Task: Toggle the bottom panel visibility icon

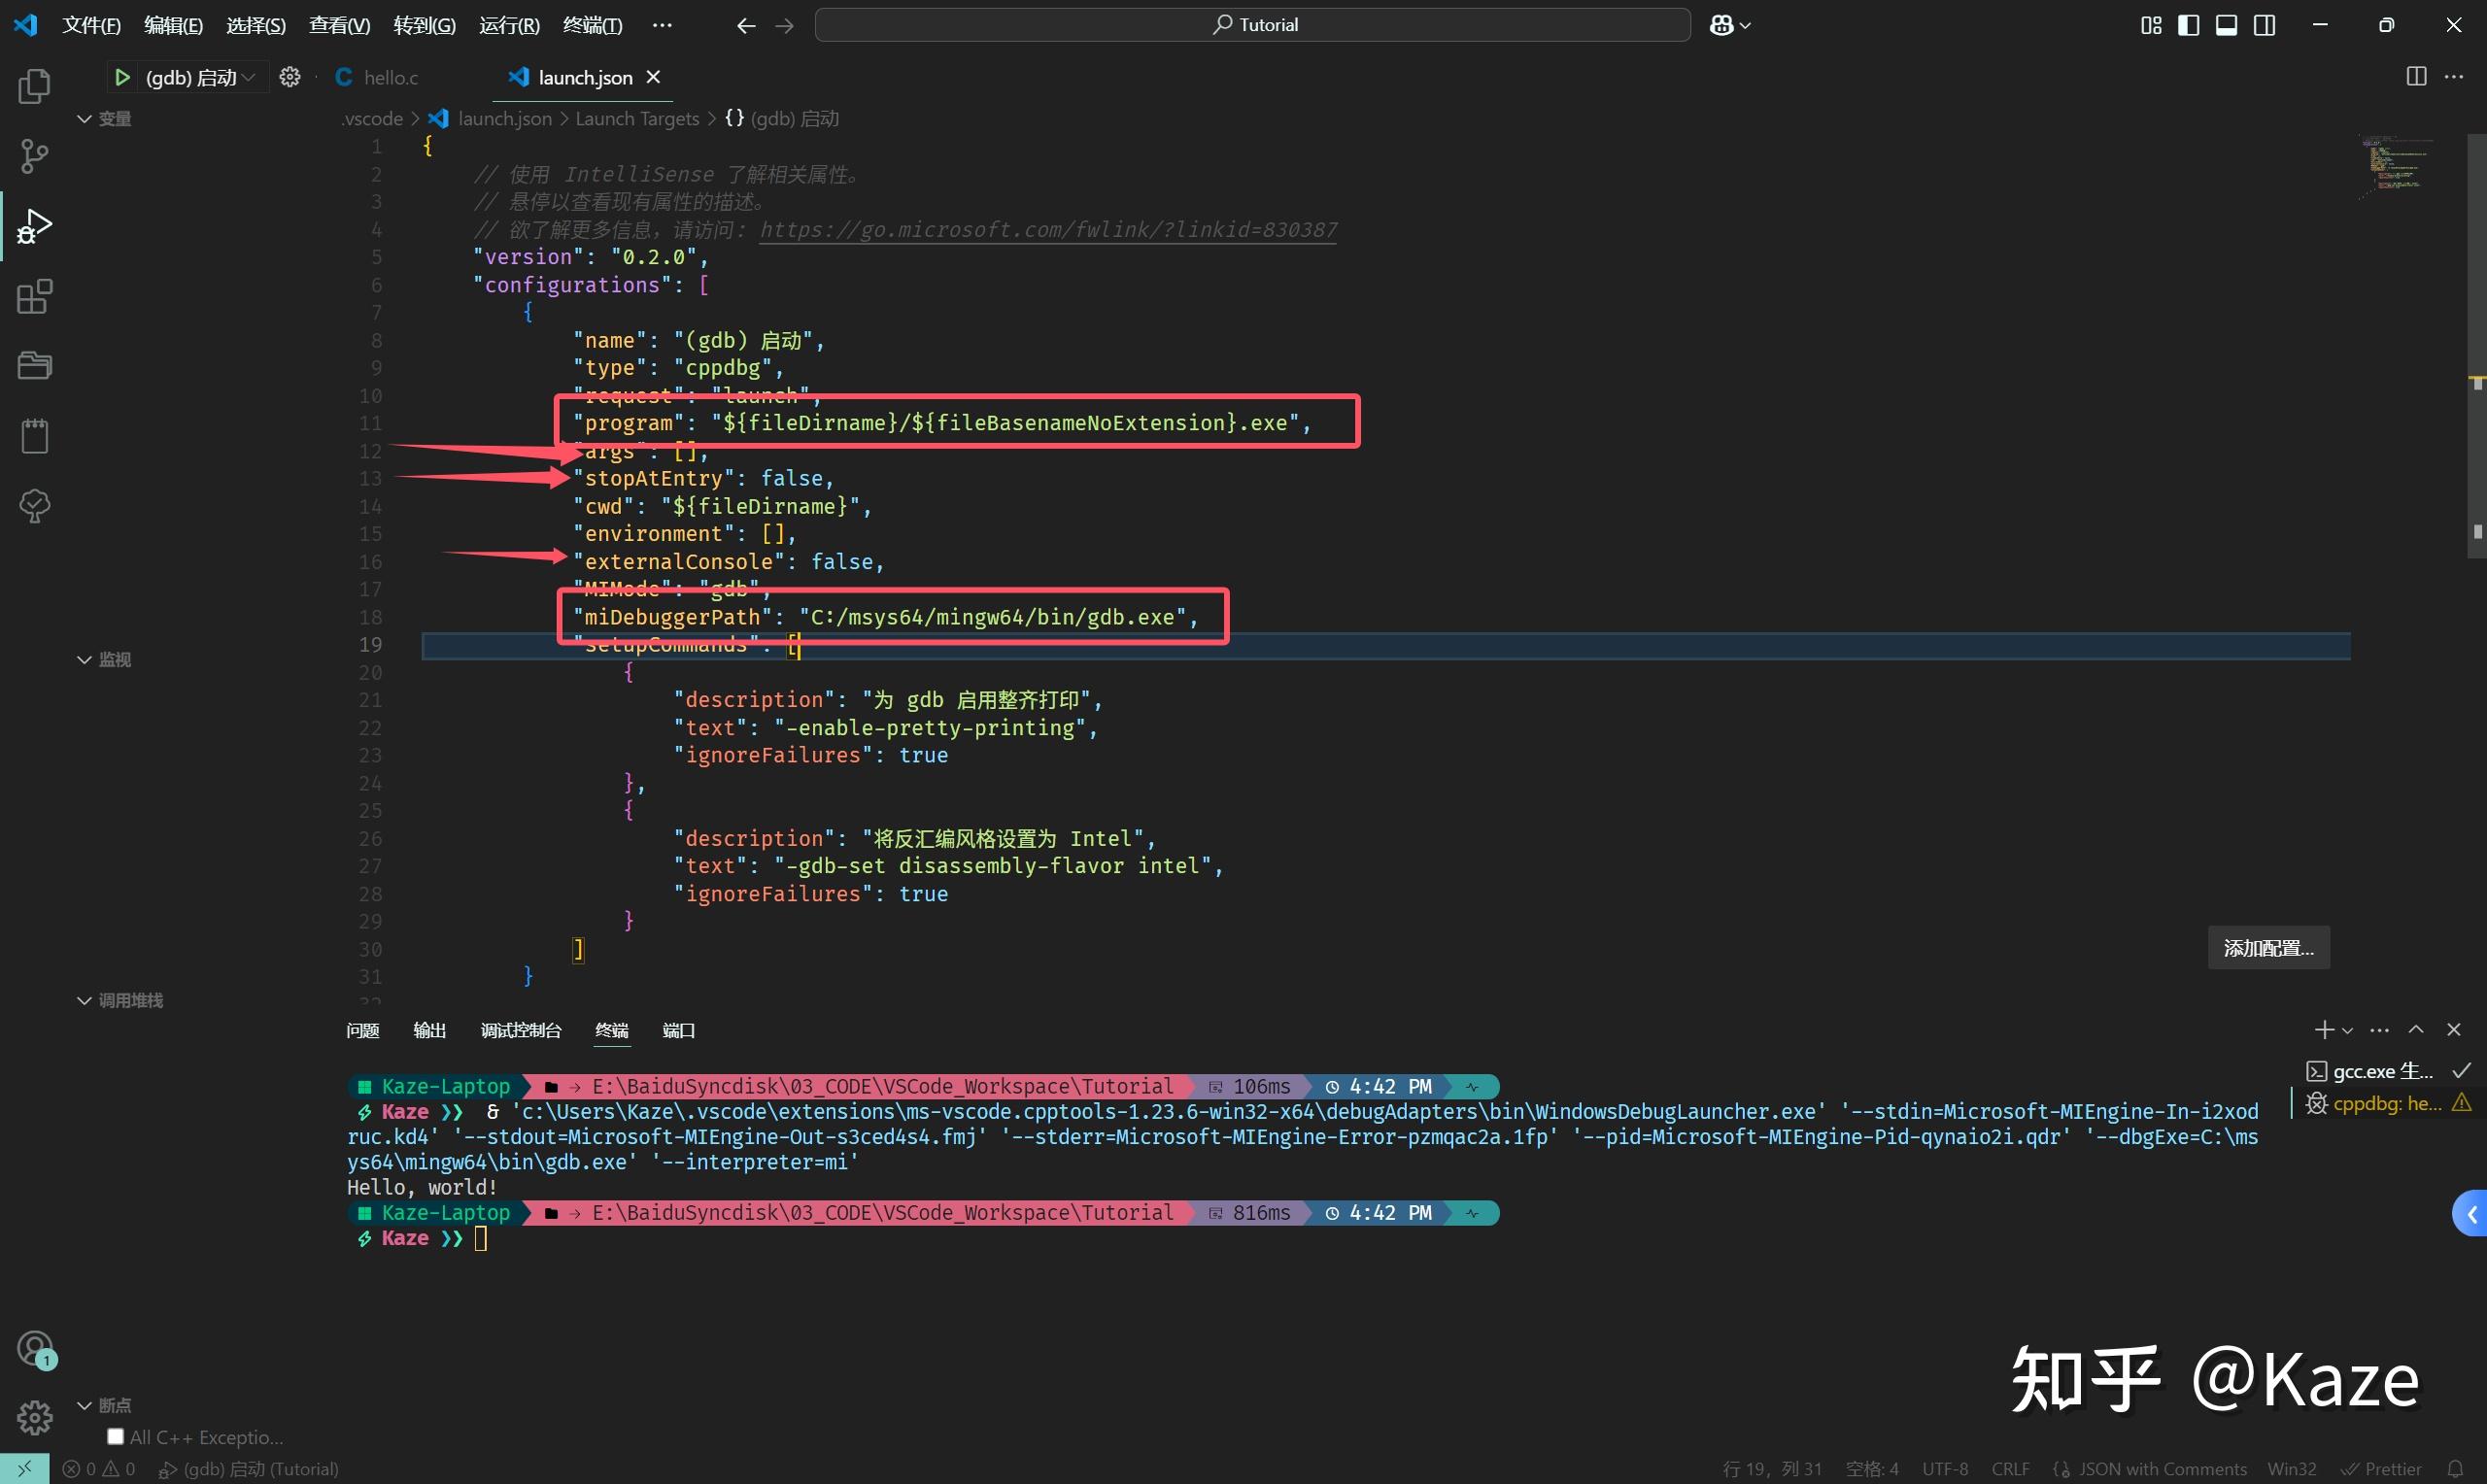Action: (x=2226, y=24)
